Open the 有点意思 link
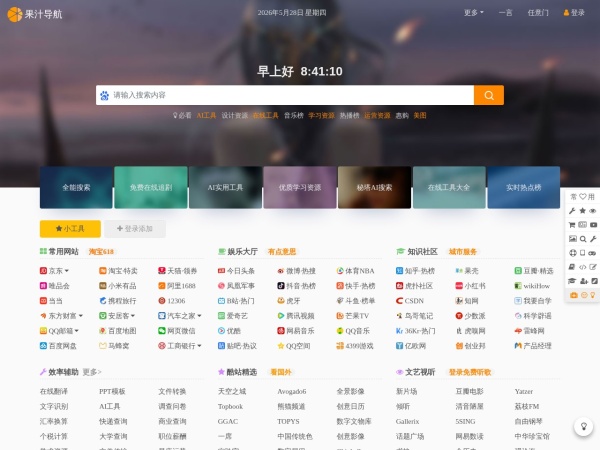This screenshot has width=600, height=450. point(282,252)
